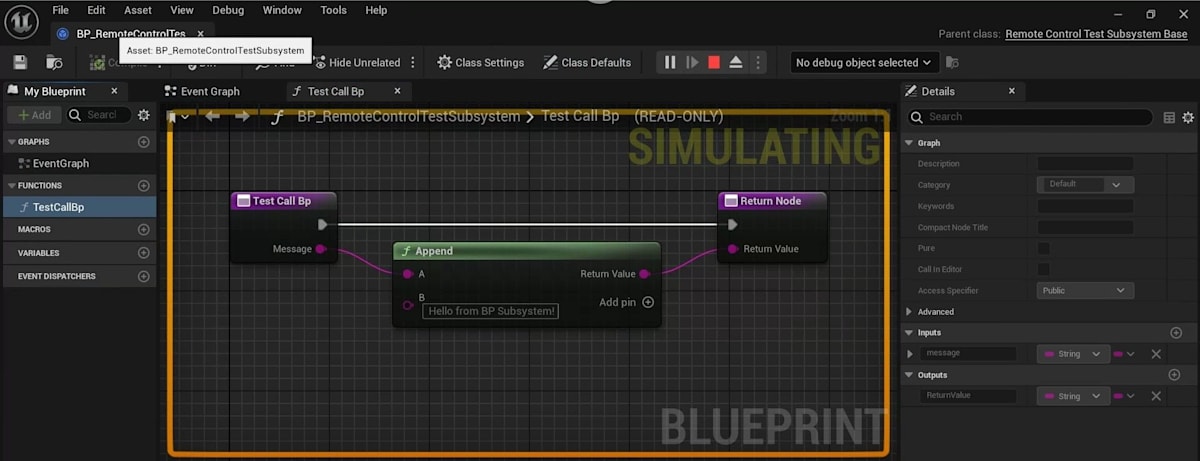
Task: Open Class Defaults
Action: click(x=587, y=62)
